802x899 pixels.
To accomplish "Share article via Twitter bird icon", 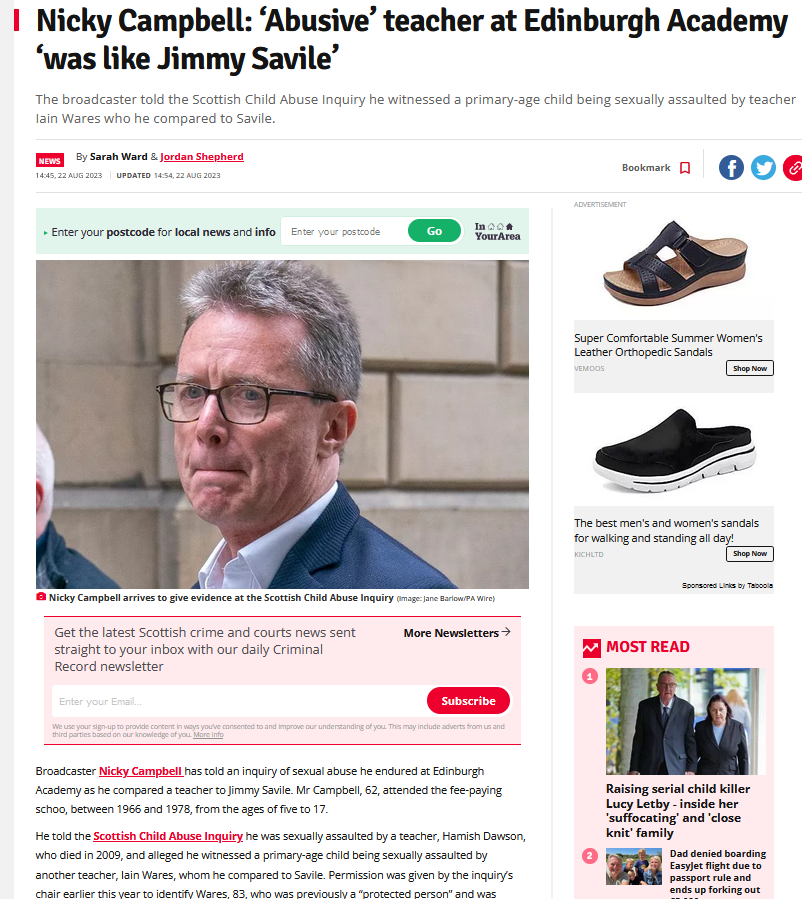I will click(763, 167).
